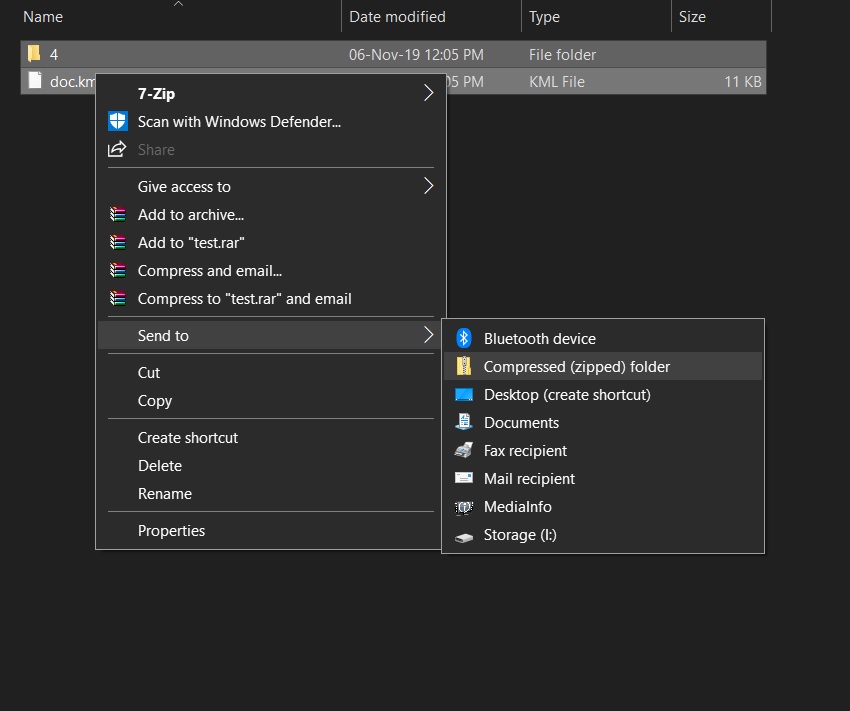Click the WinRAR icon beside Add to archive
The height and width of the screenshot is (711, 850).
pyautogui.click(x=118, y=215)
